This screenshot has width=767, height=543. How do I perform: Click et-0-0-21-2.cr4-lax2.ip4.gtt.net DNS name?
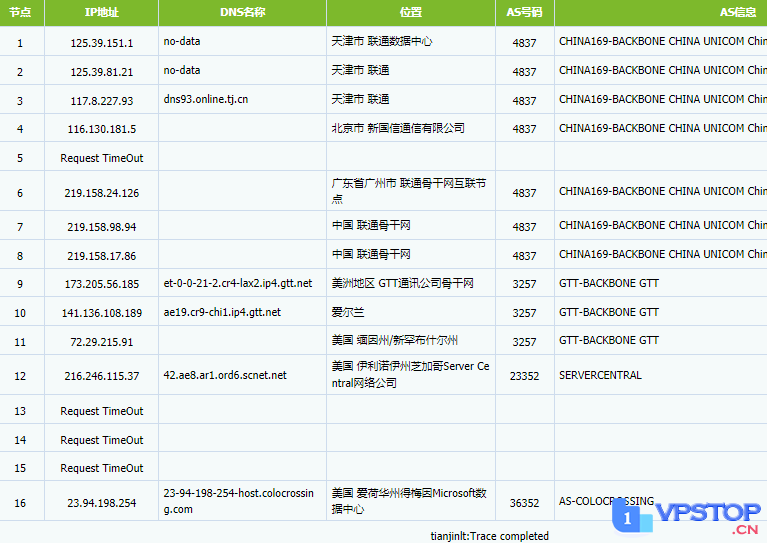(238, 283)
